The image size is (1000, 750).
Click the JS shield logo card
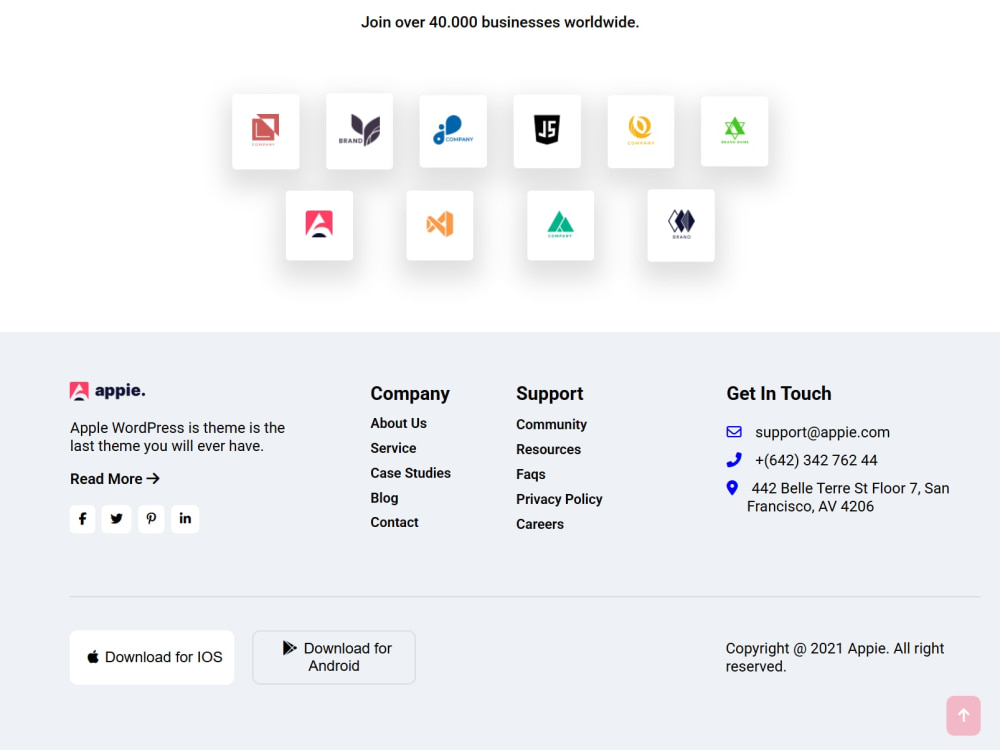pyautogui.click(x=547, y=131)
